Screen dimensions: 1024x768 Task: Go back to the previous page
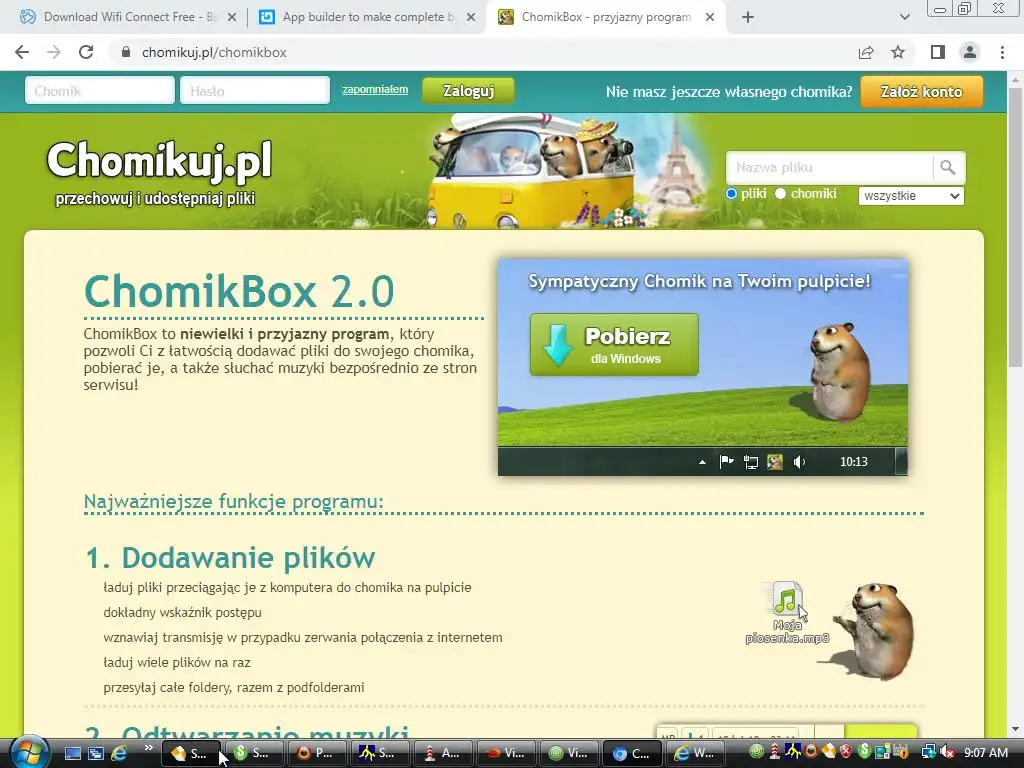pyautogui.click(x=22, y=52)
